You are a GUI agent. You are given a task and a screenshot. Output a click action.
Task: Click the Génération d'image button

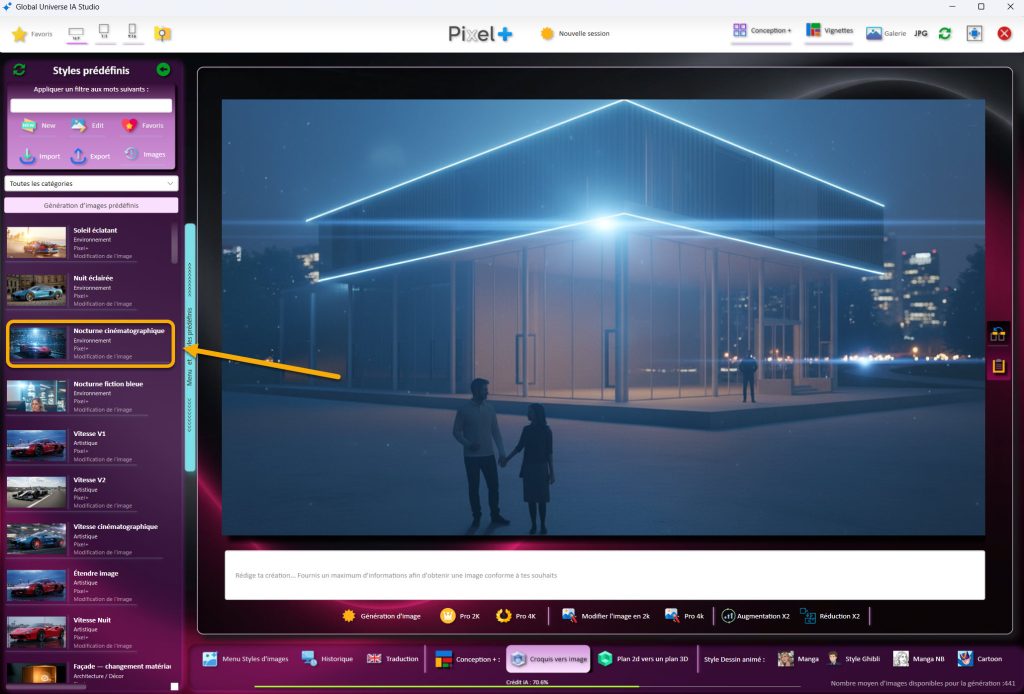(381, 616)
